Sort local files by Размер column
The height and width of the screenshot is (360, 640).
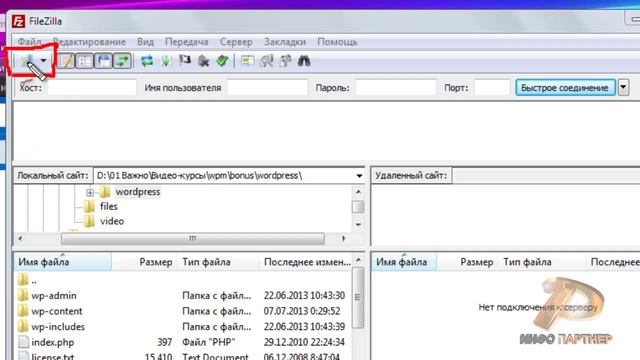click(144, 262)
